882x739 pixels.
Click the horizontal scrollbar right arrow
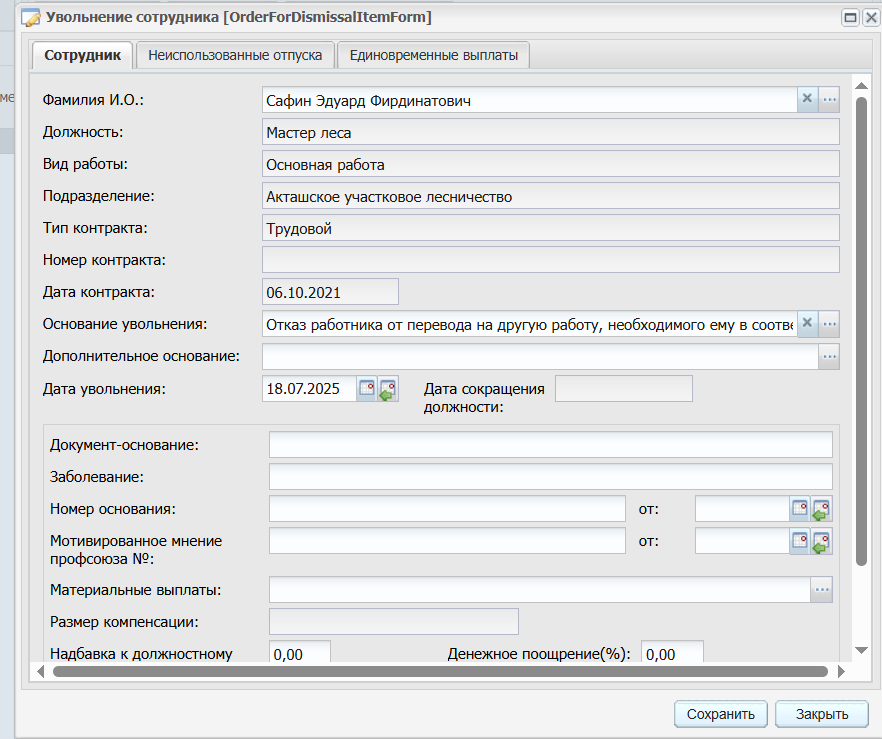[x=842, y=672]
